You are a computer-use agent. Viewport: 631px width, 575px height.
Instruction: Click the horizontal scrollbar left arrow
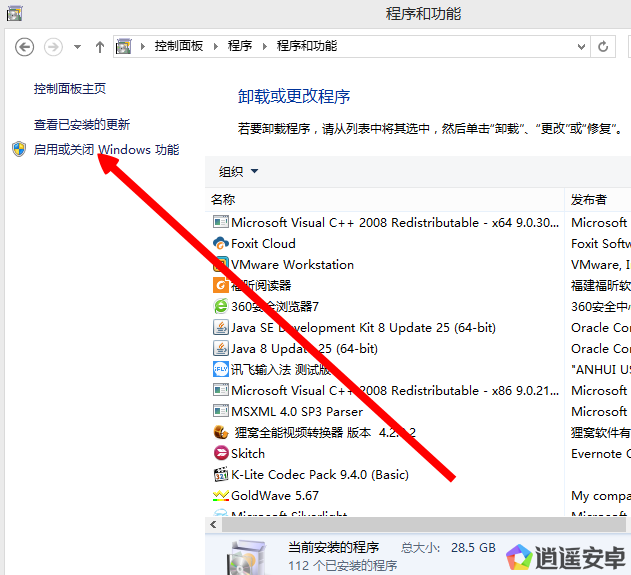(213, 524)
